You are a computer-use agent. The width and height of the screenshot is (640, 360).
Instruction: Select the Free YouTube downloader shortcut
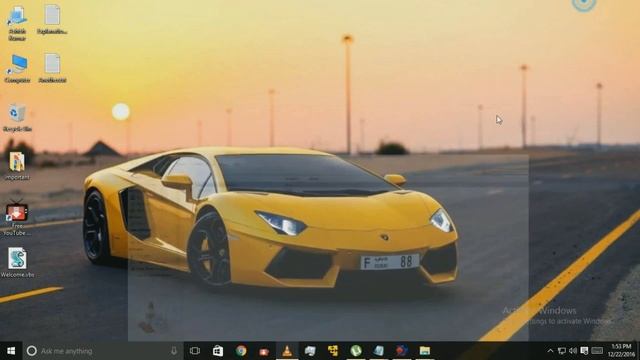coord(17,218)
